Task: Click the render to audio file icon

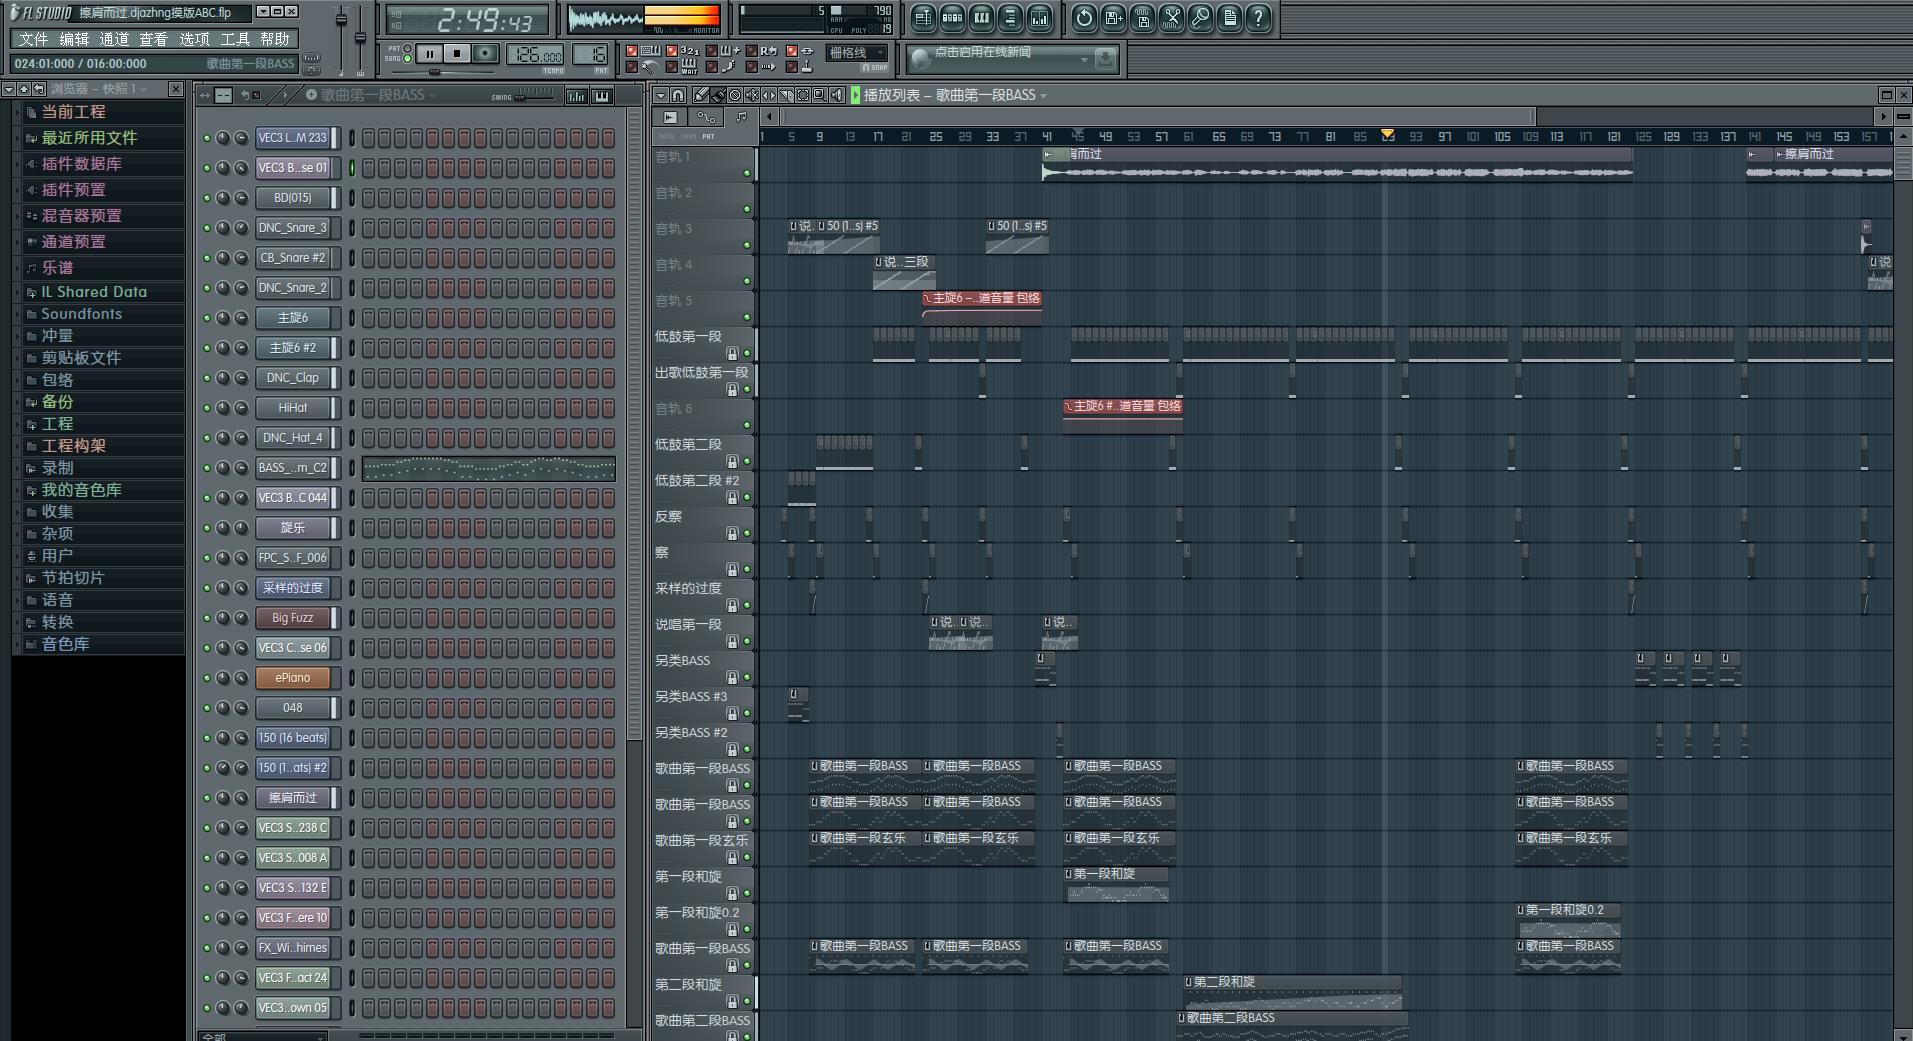Action: tap(1142, 17)
